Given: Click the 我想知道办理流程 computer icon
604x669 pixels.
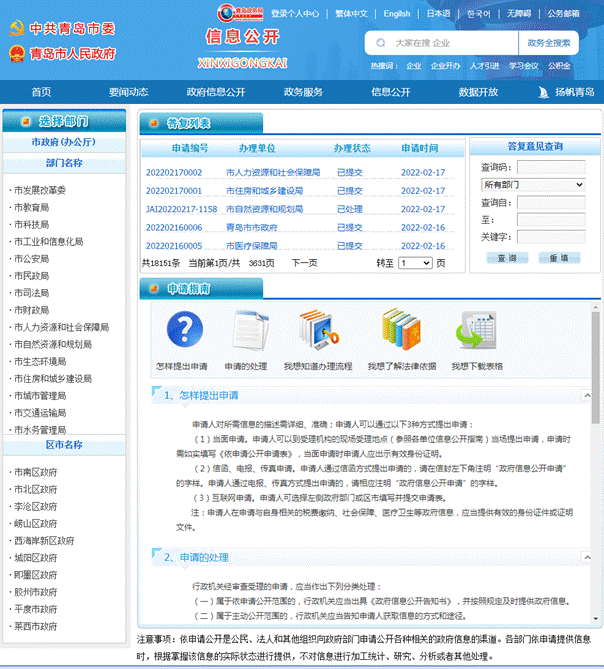Looking at the screenshot, I should (x=317, y=330).
